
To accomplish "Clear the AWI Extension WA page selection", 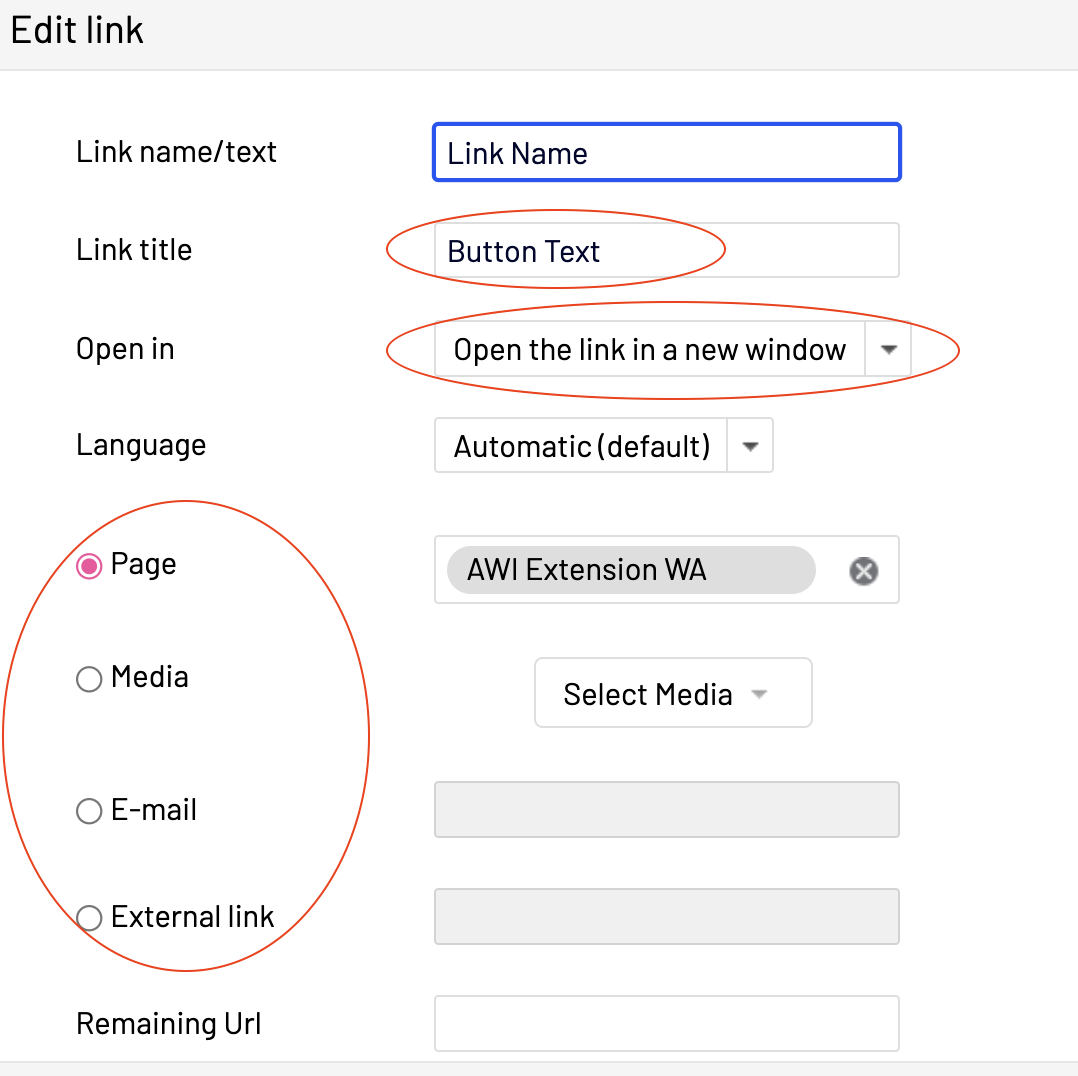I will (863, 571).
